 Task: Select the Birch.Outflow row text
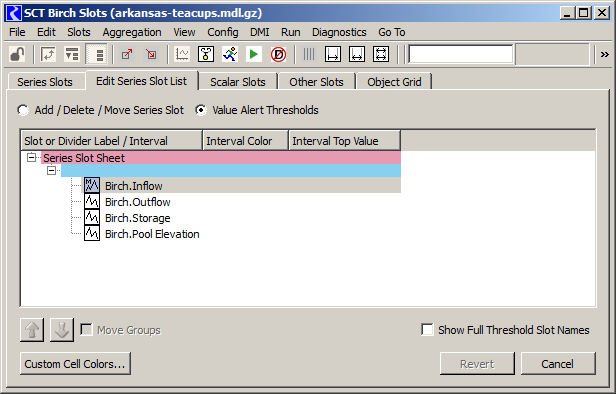pos(138,202)
